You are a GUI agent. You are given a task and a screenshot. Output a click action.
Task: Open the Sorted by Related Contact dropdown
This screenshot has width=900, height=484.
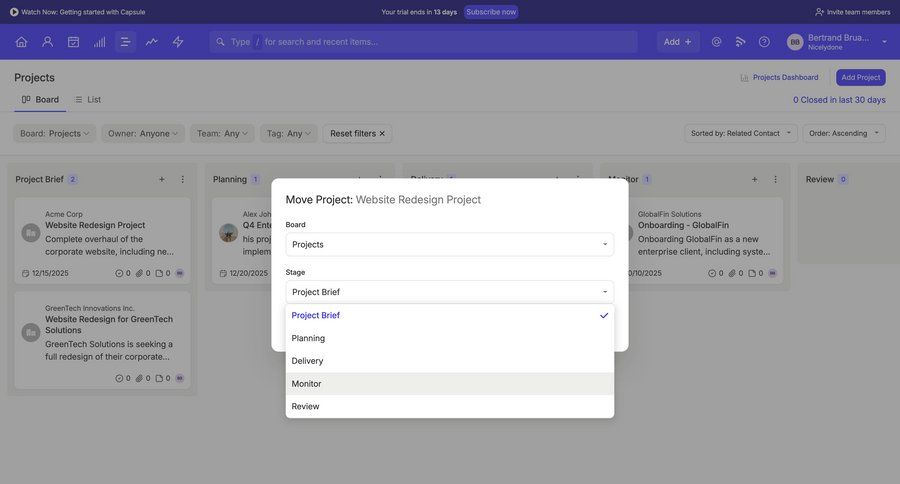point(741,133)
